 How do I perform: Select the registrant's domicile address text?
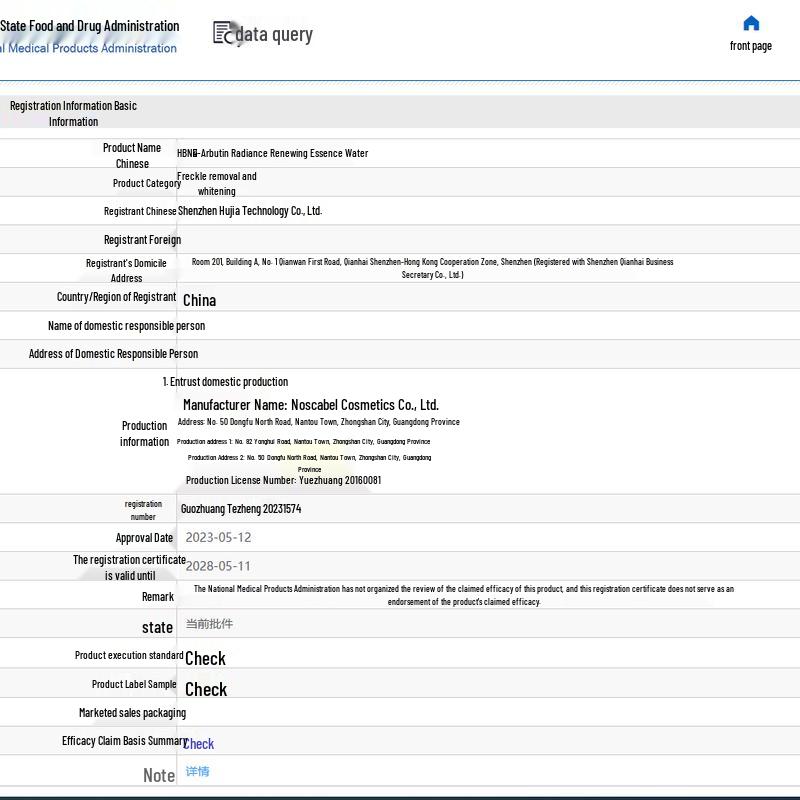[x=432, y=268]
